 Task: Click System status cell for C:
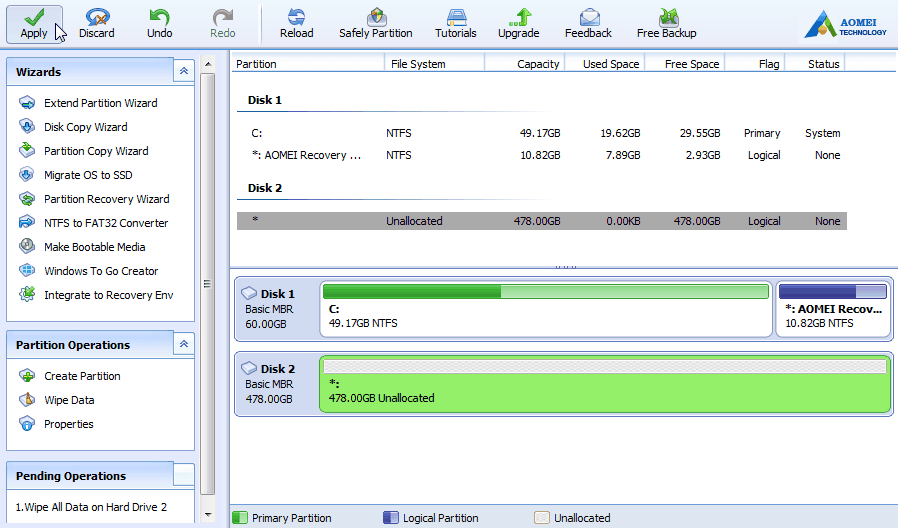[x=822, y=133]
